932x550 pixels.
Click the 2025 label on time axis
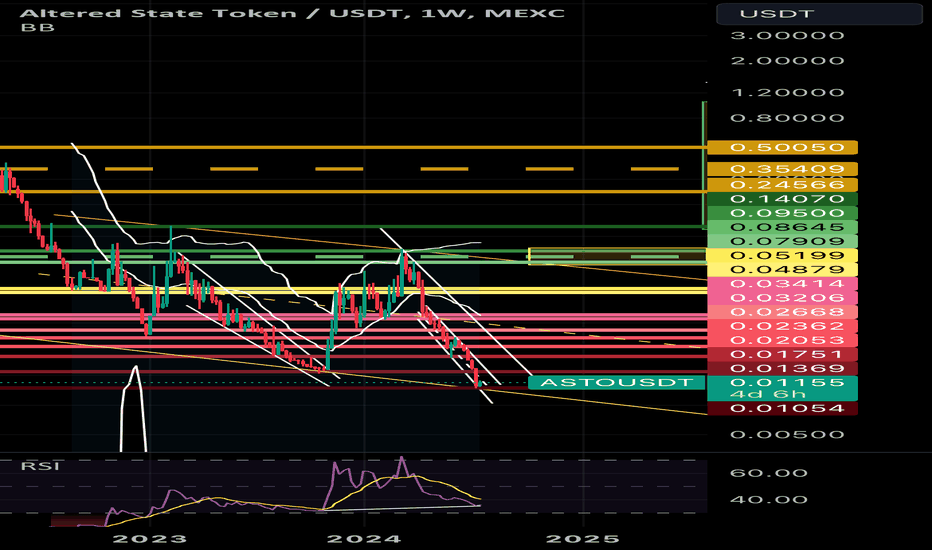click(583, 539)
